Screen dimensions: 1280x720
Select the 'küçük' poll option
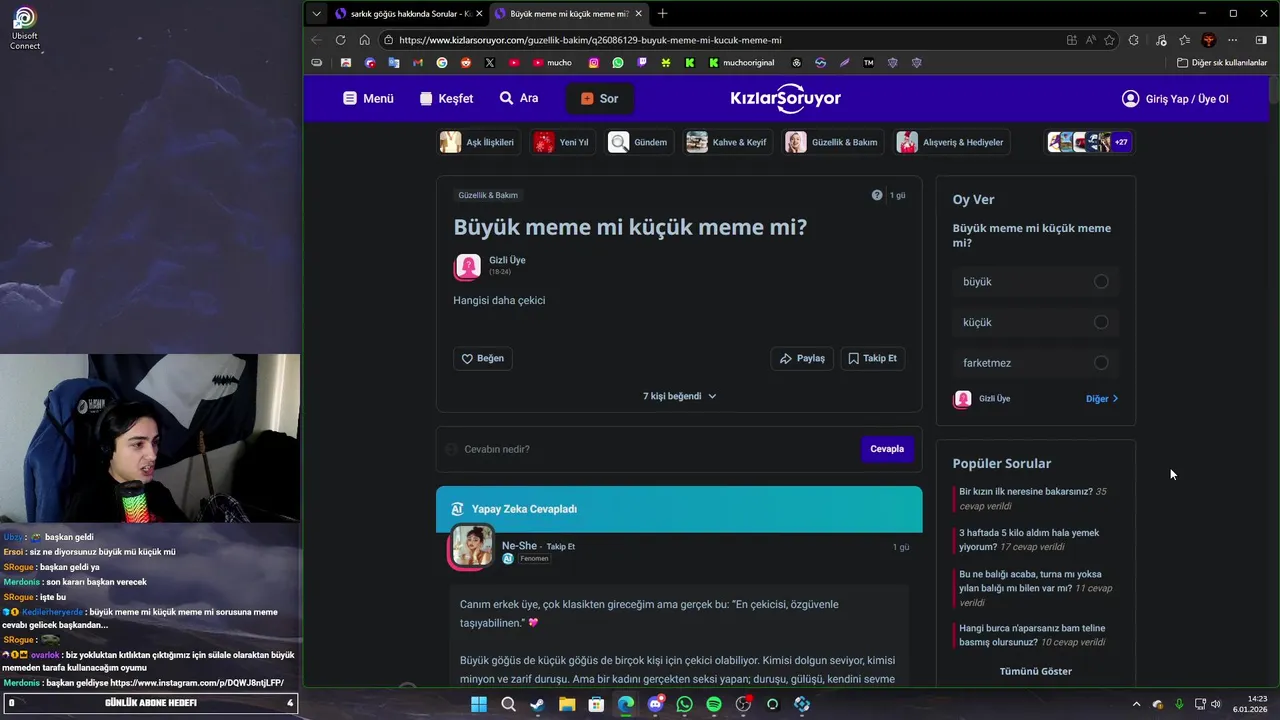(1035, 322)
